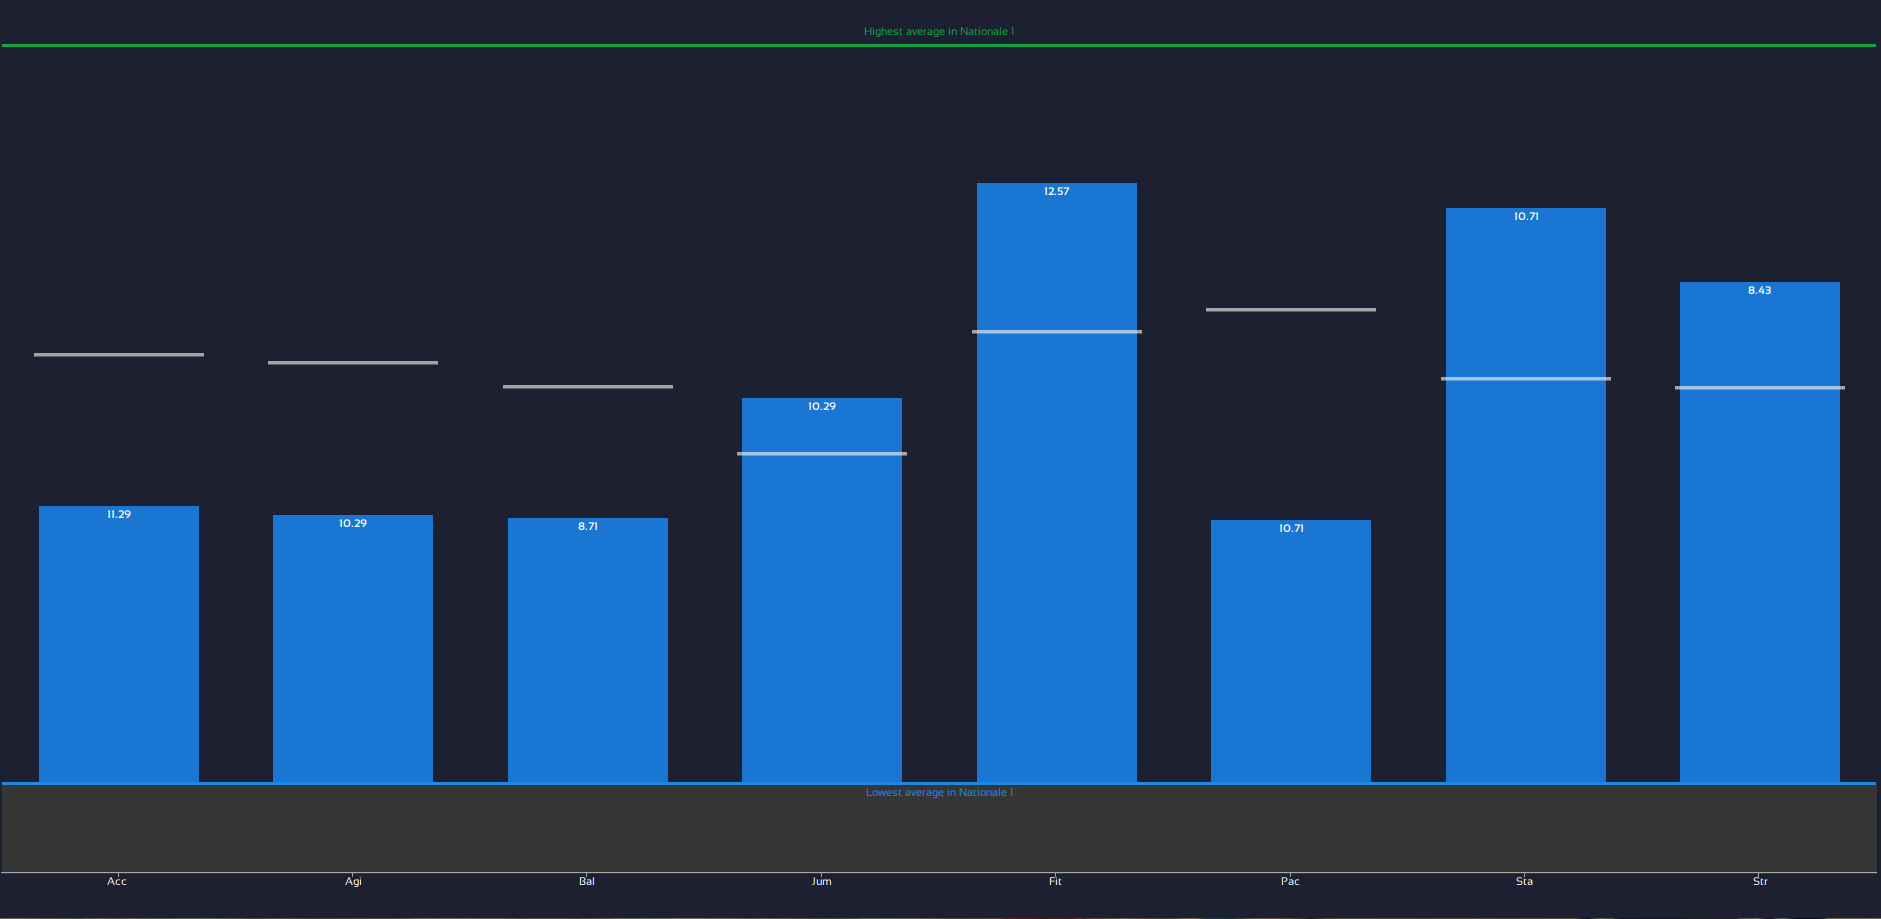Select the Jum bar valued 10.29

(x=822, y=590)
